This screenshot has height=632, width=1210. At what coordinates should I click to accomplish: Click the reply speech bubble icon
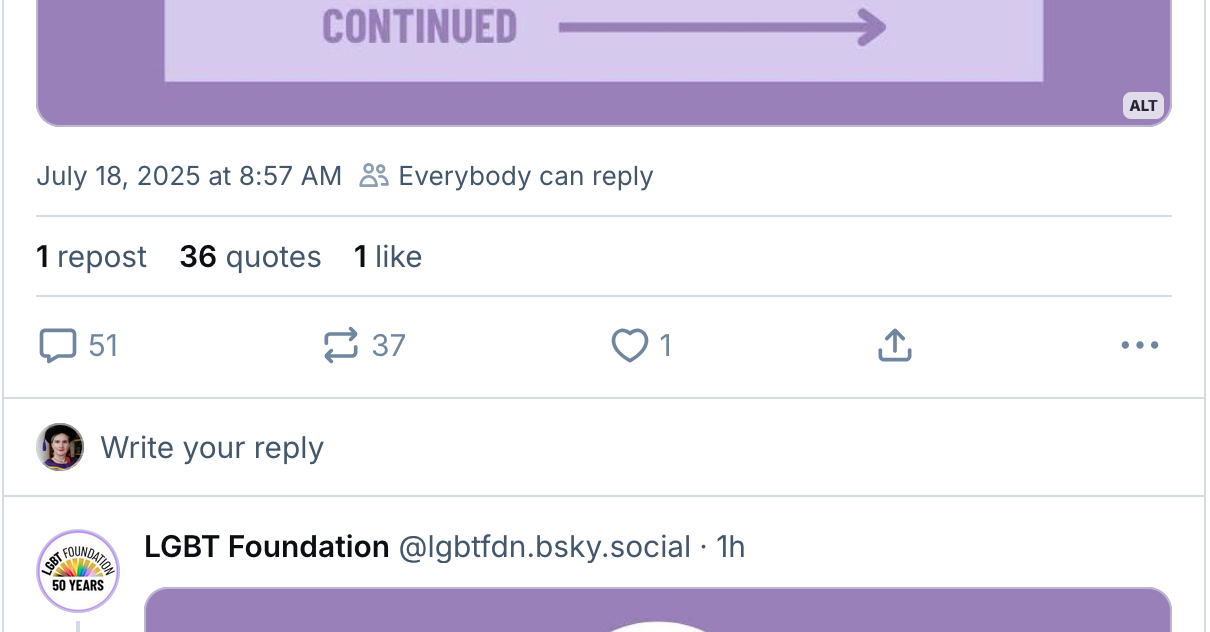point(58,346)
